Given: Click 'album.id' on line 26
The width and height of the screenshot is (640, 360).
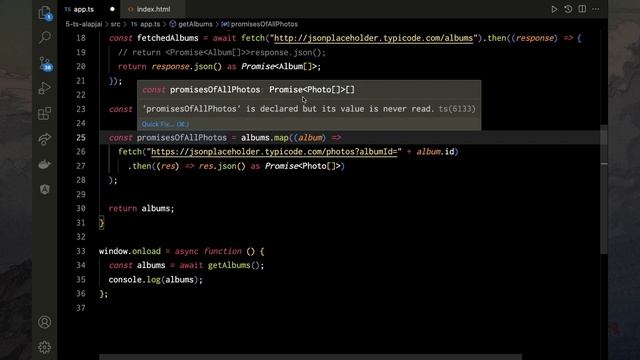Looking at the screenshot, I should pos(435,152).
